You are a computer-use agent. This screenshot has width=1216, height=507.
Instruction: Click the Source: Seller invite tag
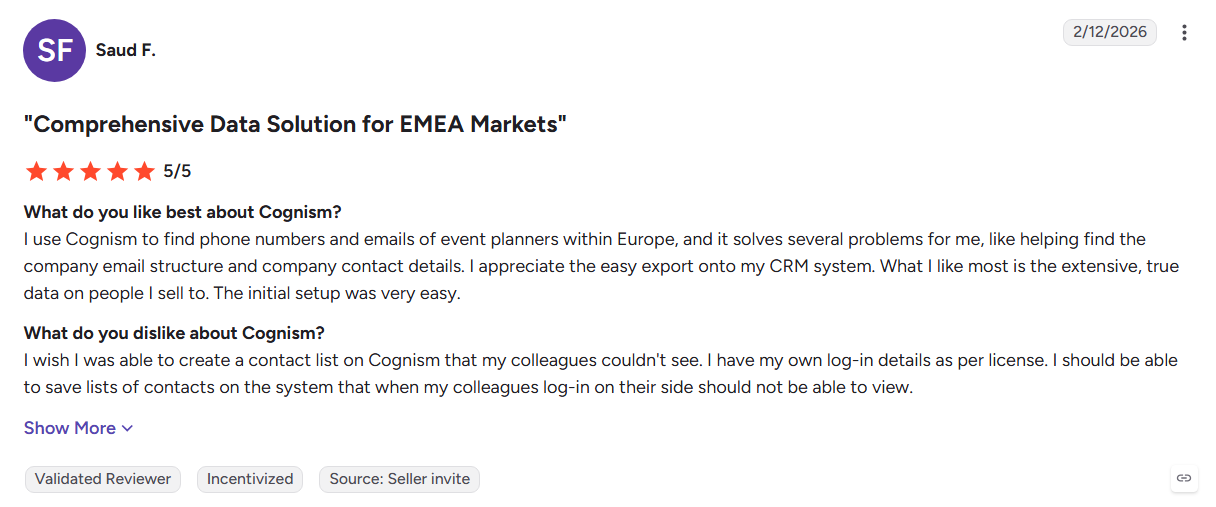[400, 479]
